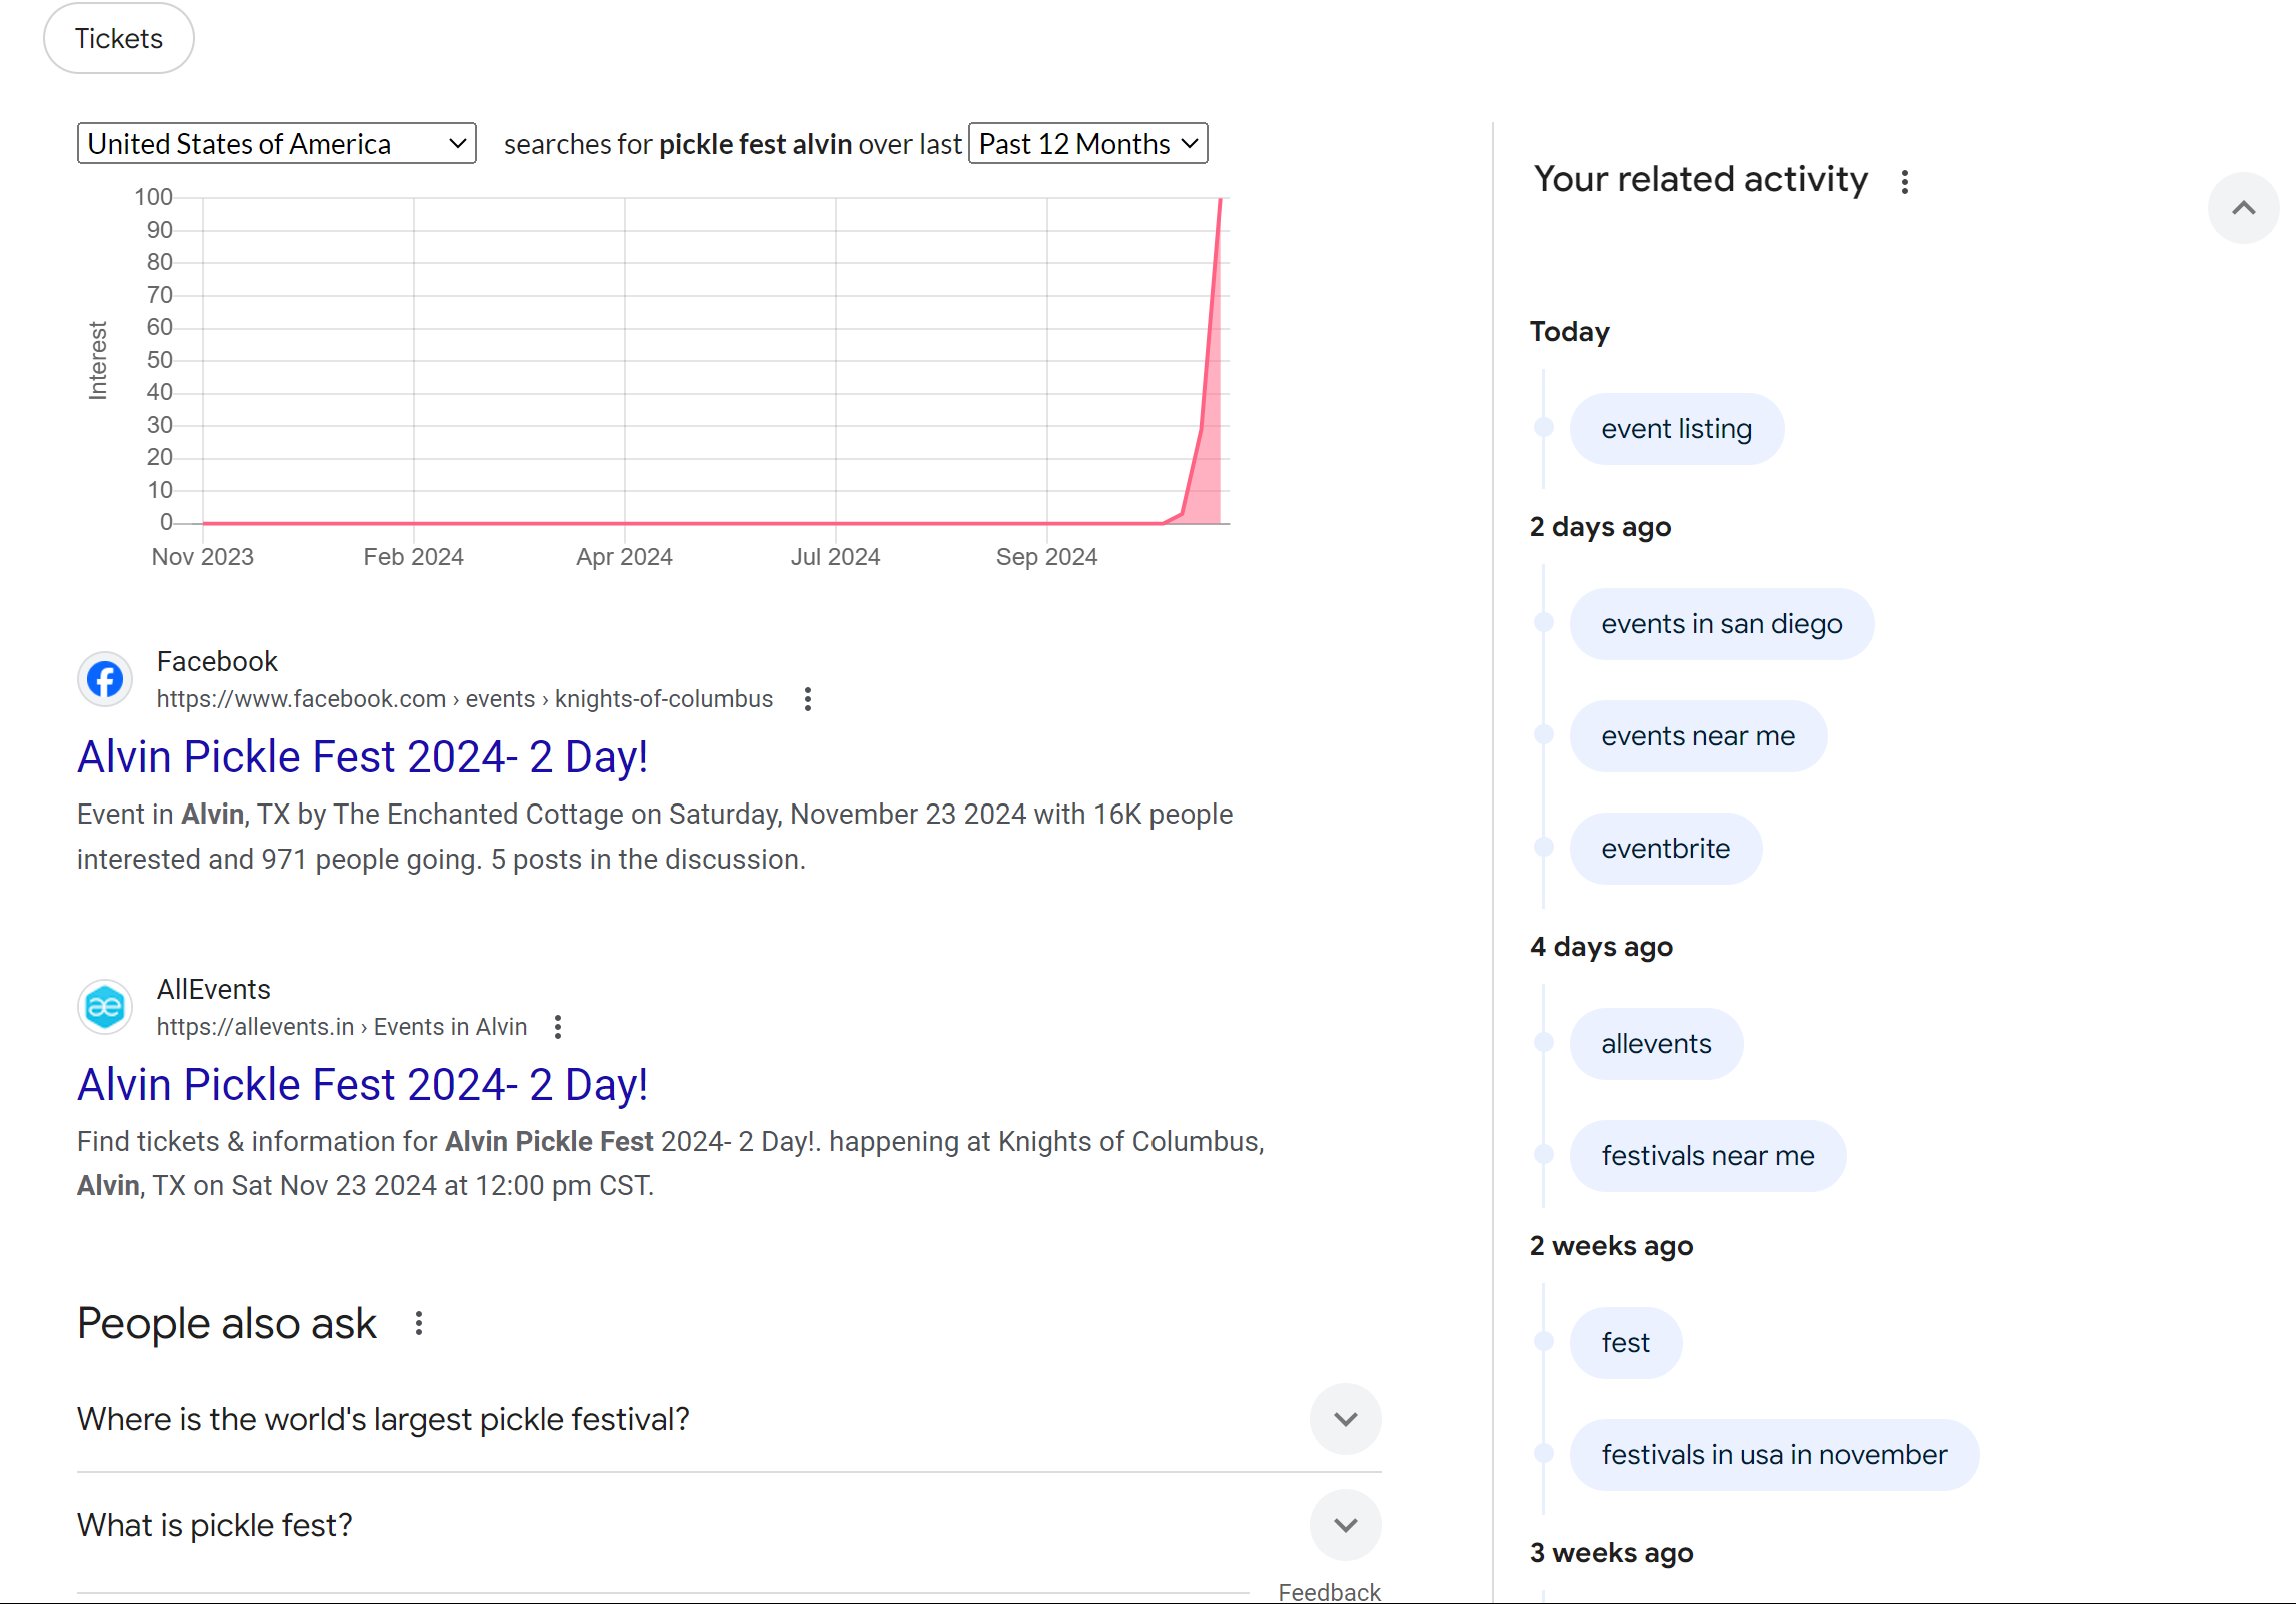The width and height of the screenshot is (2296, 1604).
Task: Open the three-dot options for Your related activity
Action: click(1904, 181)
